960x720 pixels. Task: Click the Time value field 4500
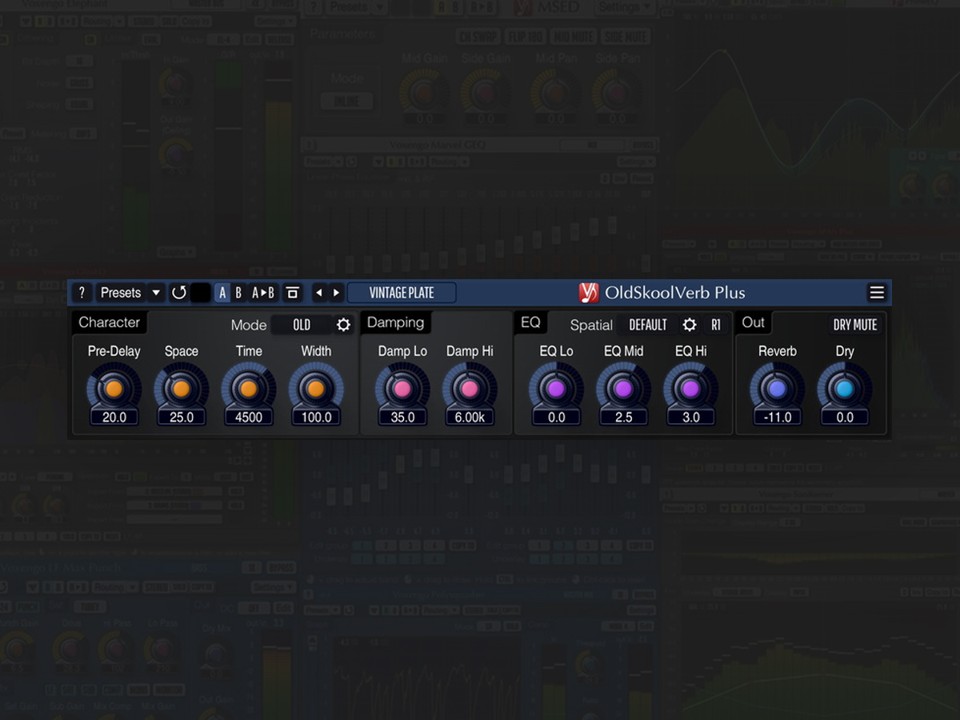coord(249,418)
